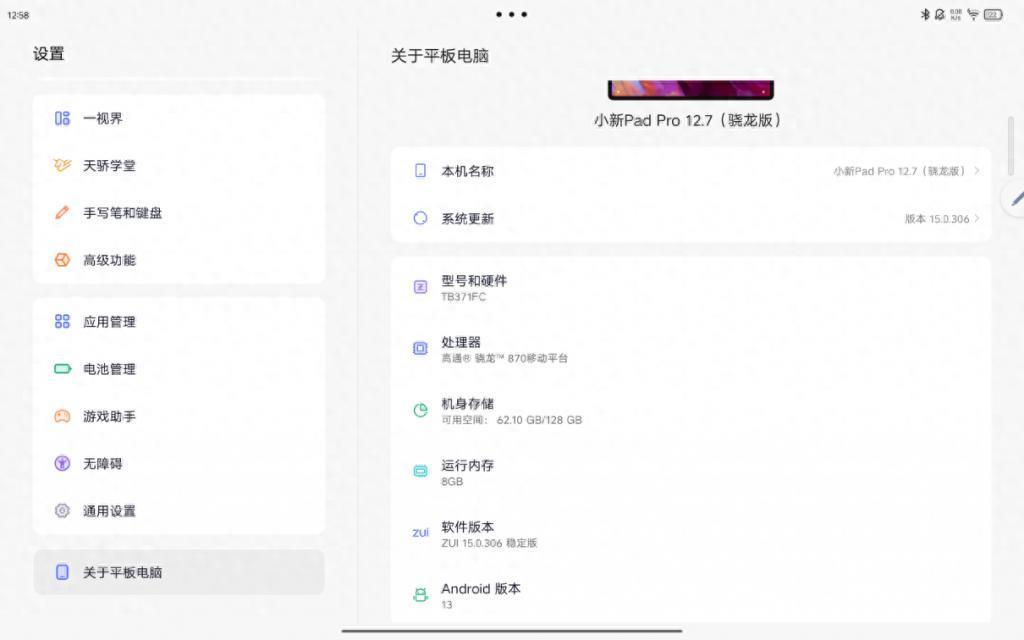This screenshot has height=640, width=1024.
Task: Tap the battery level status icon
Action: 993,14
